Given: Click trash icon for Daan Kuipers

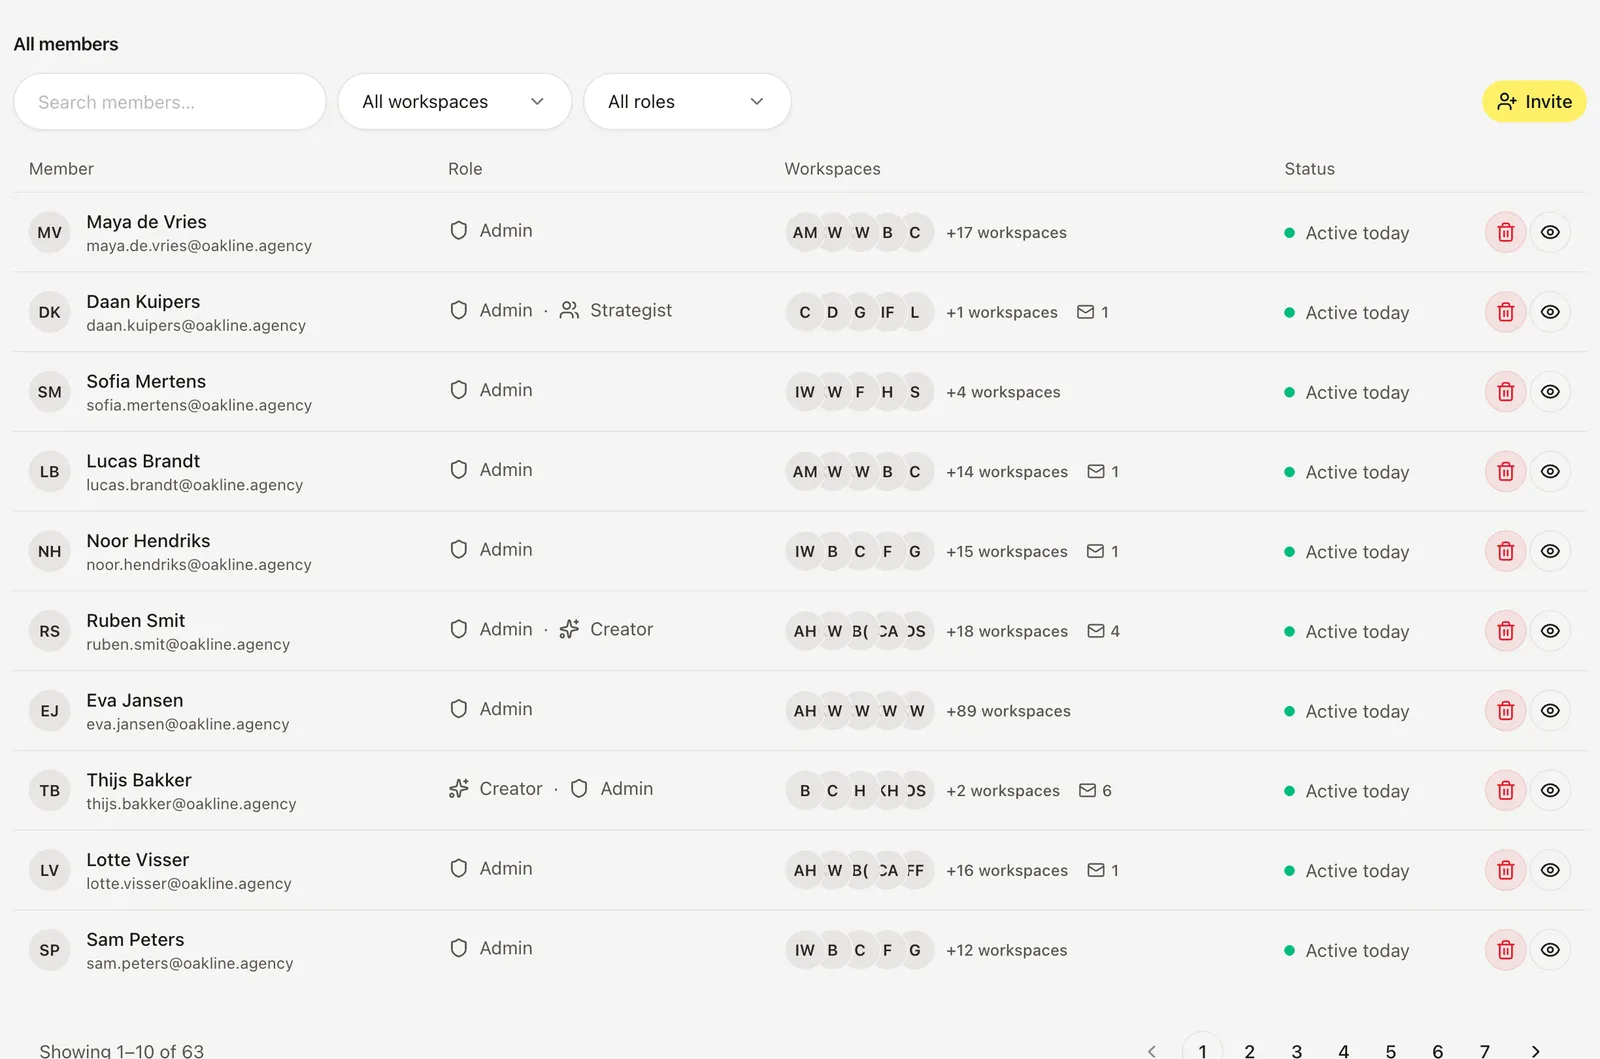Looking at the screenshot, I should click(x=1505, y=312).
